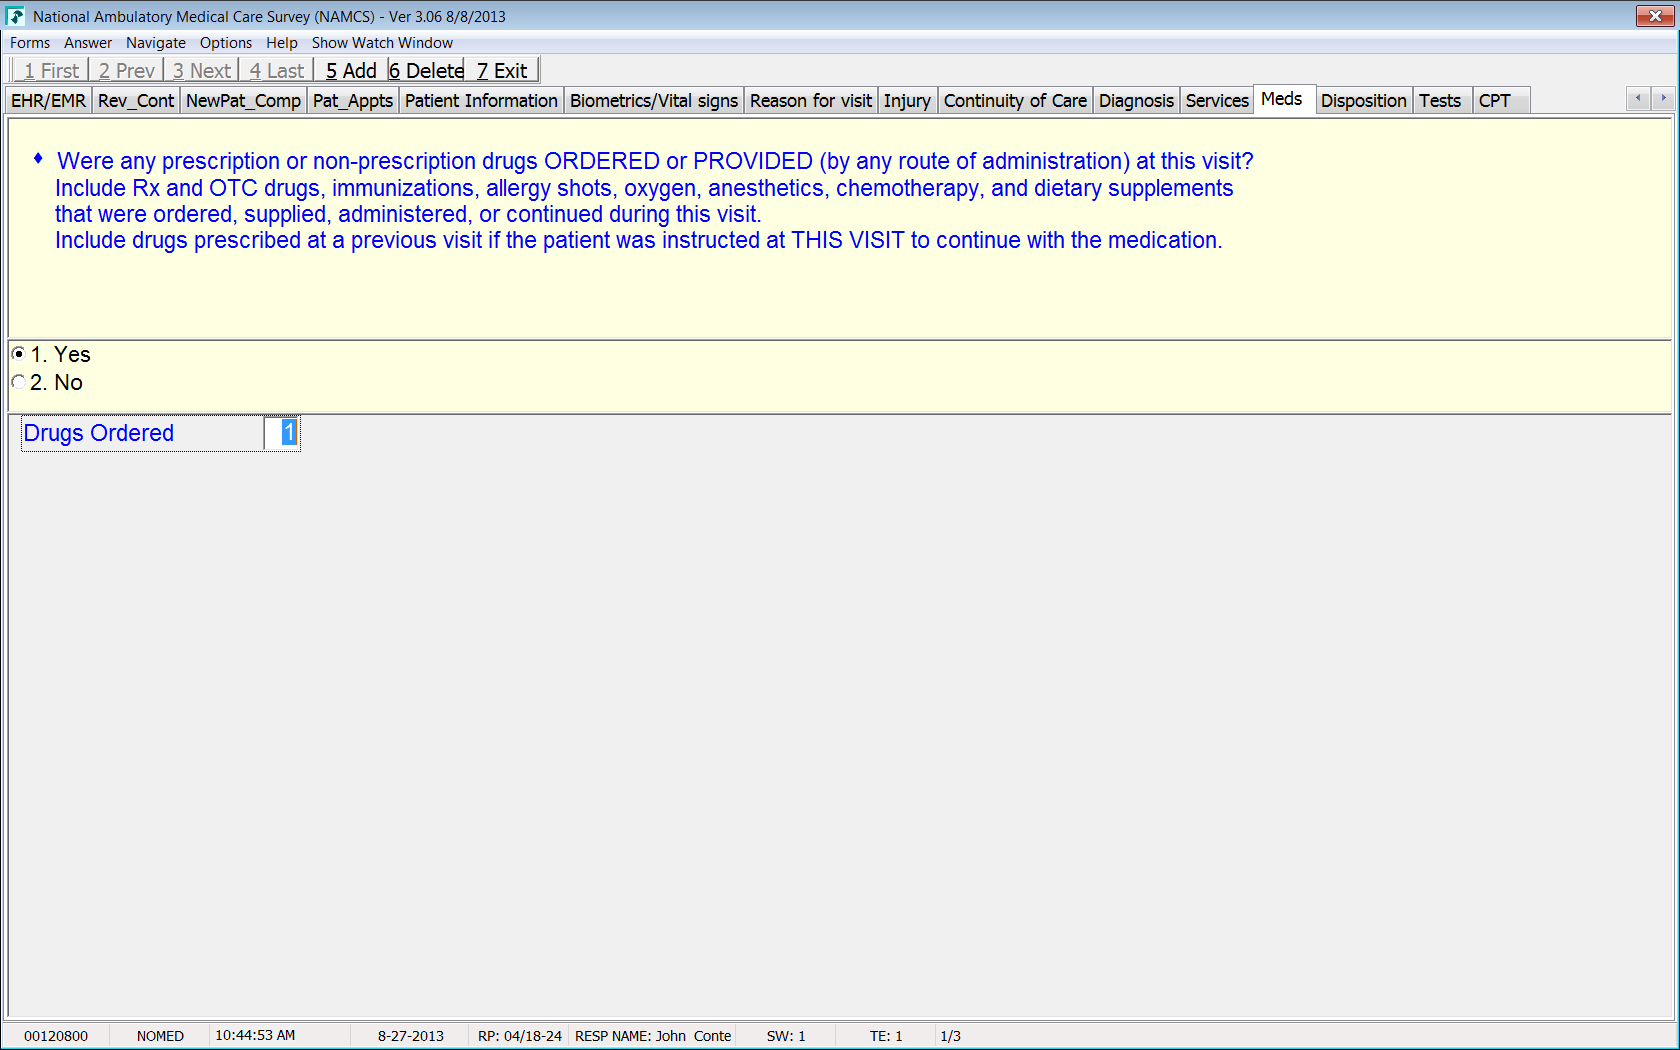Expand the Navigate menu

(x=155, y=43)
